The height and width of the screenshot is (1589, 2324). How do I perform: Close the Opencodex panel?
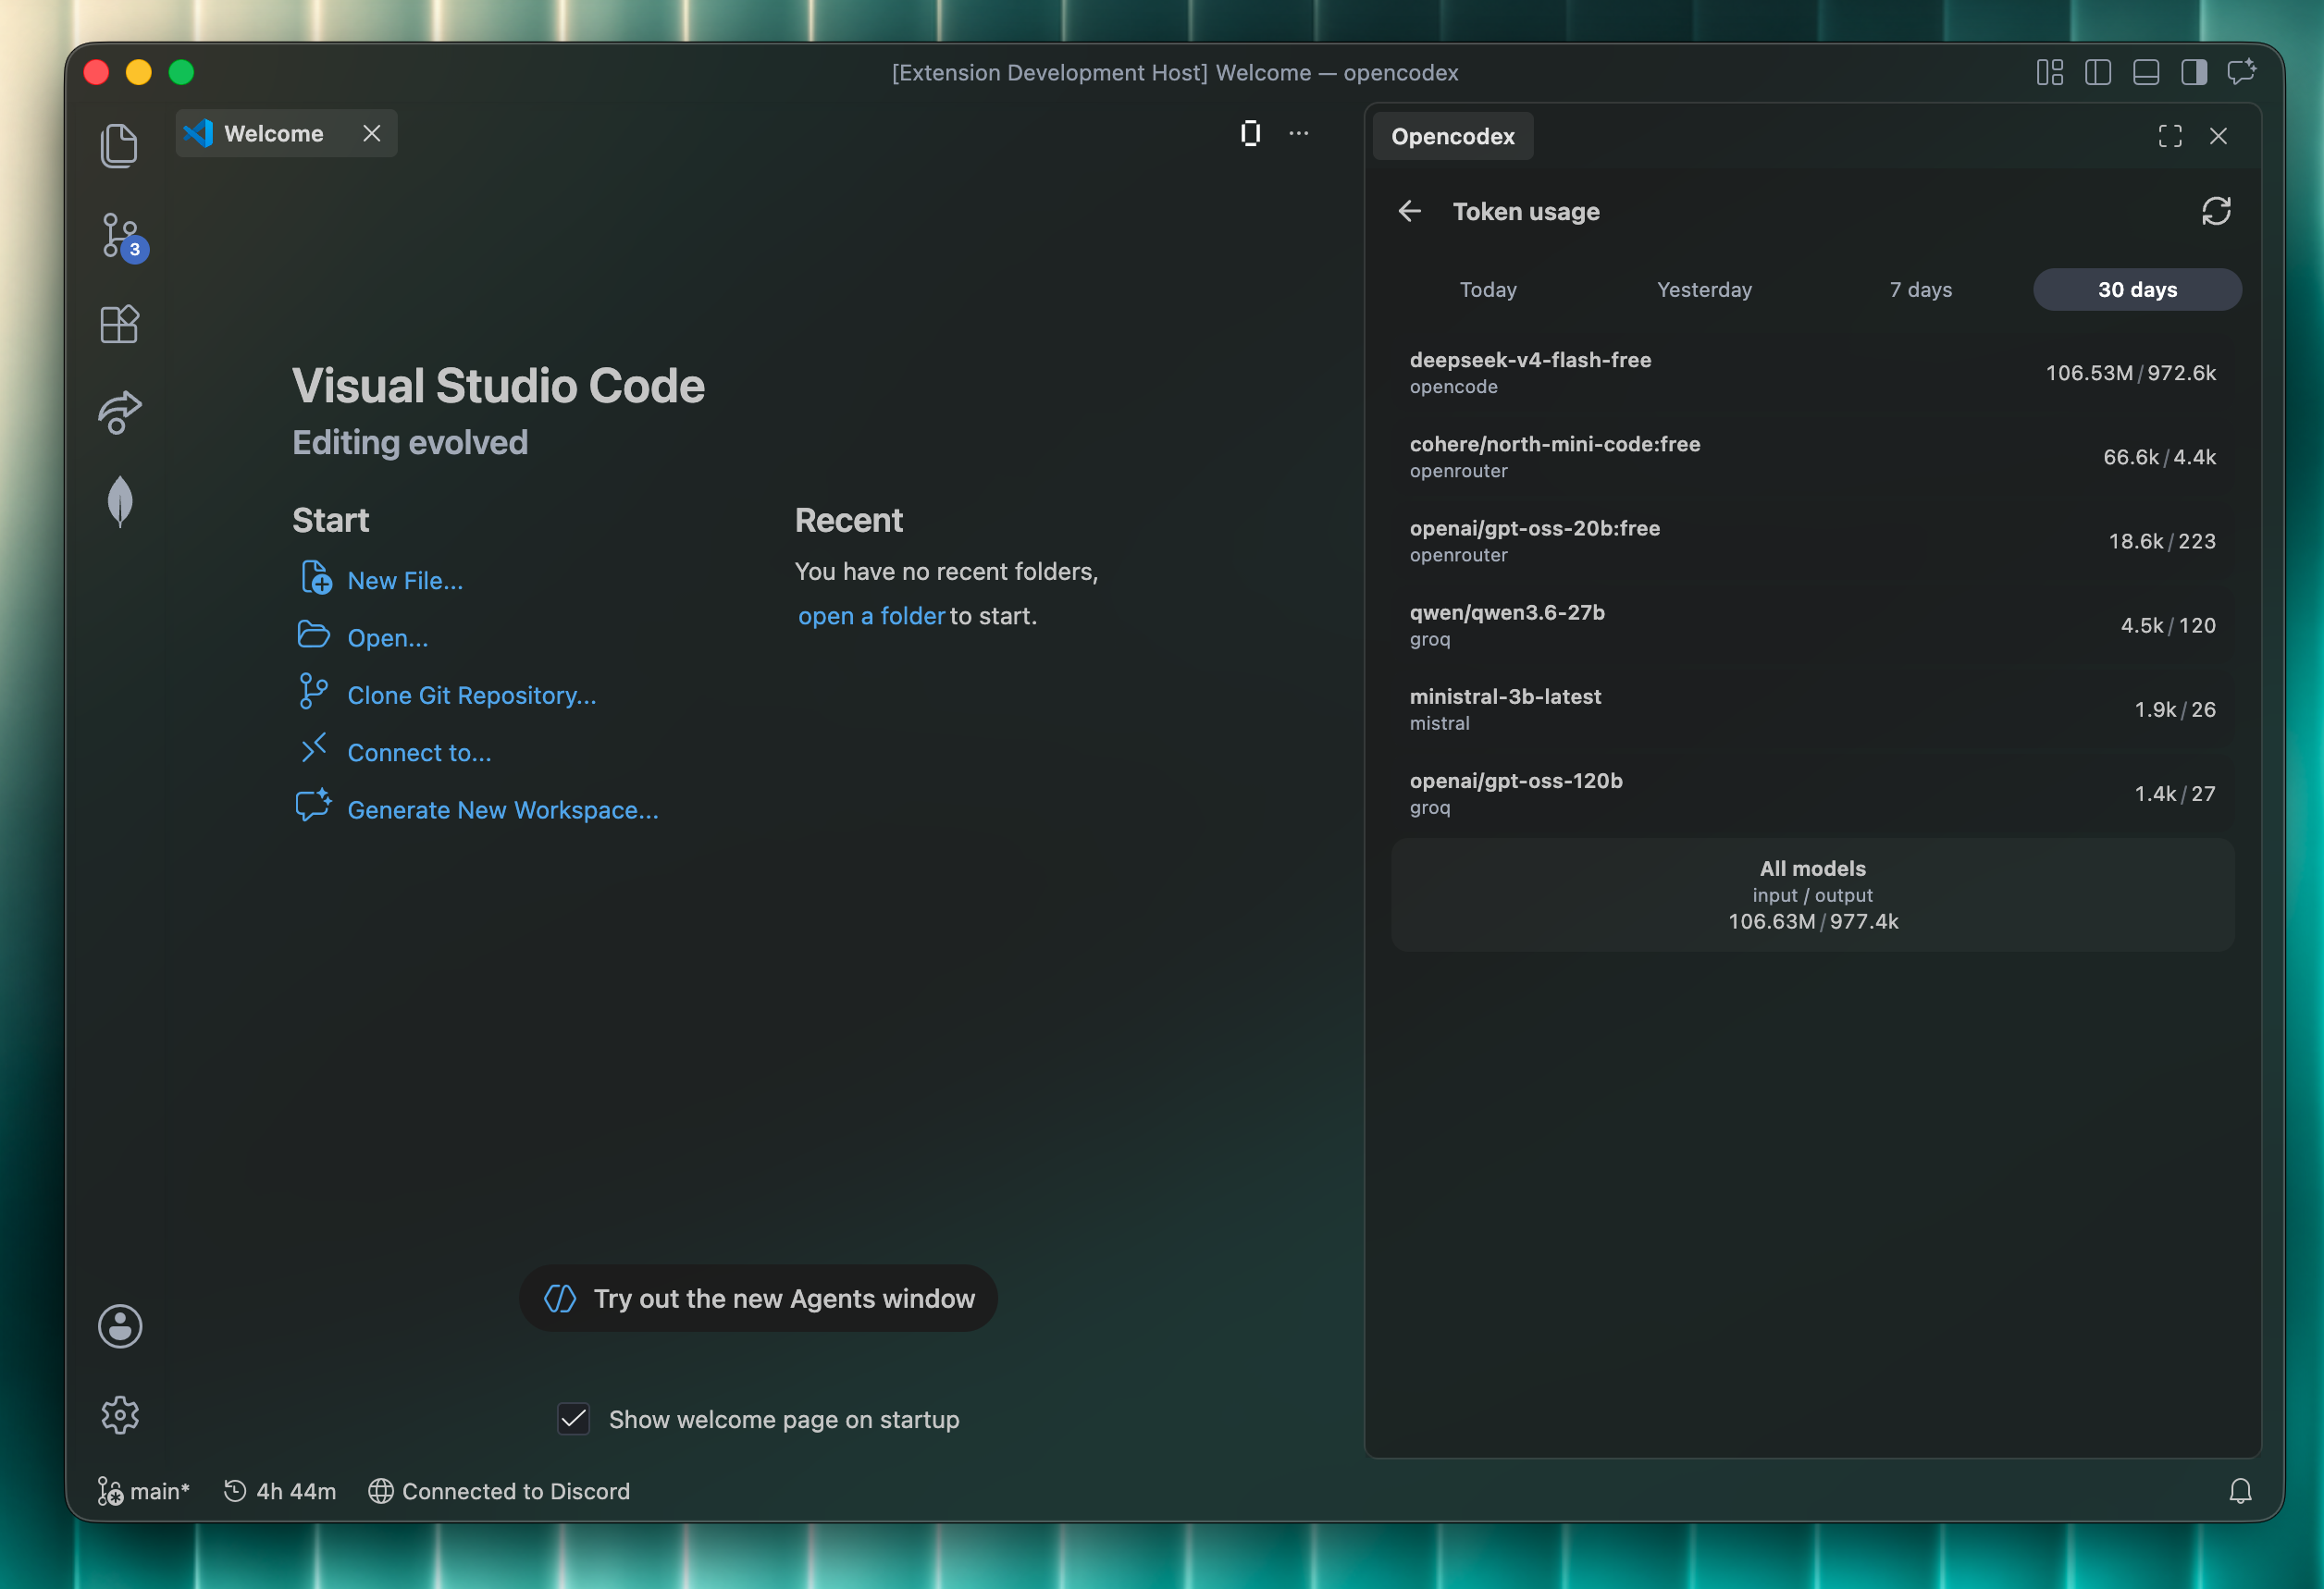coord(2218,136)
